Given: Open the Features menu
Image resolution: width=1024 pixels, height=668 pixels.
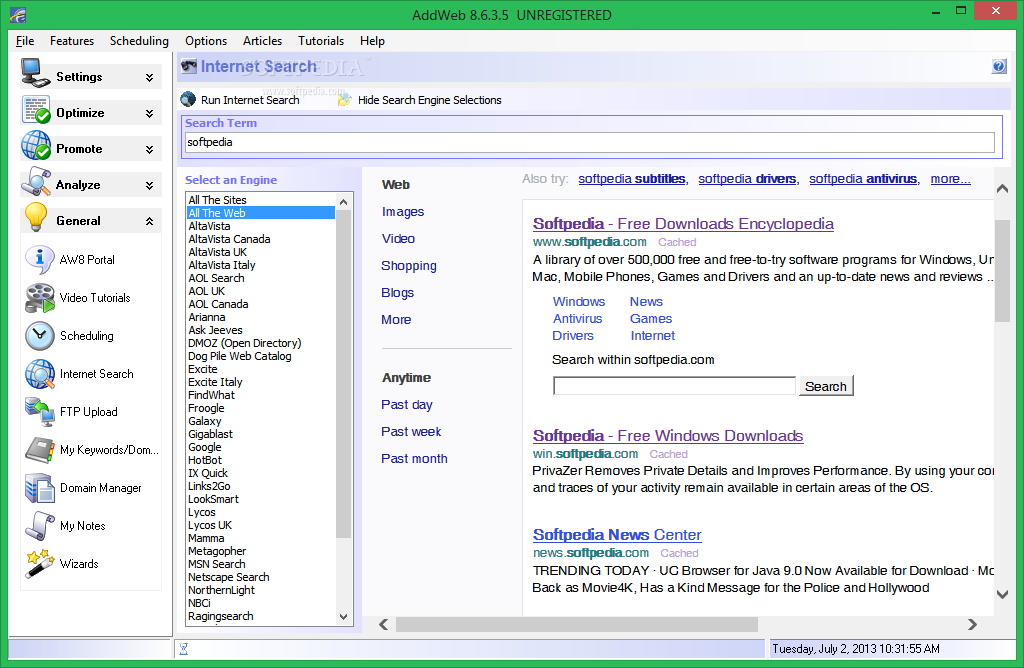Looking at the screenshot, I should click(72, 40).
